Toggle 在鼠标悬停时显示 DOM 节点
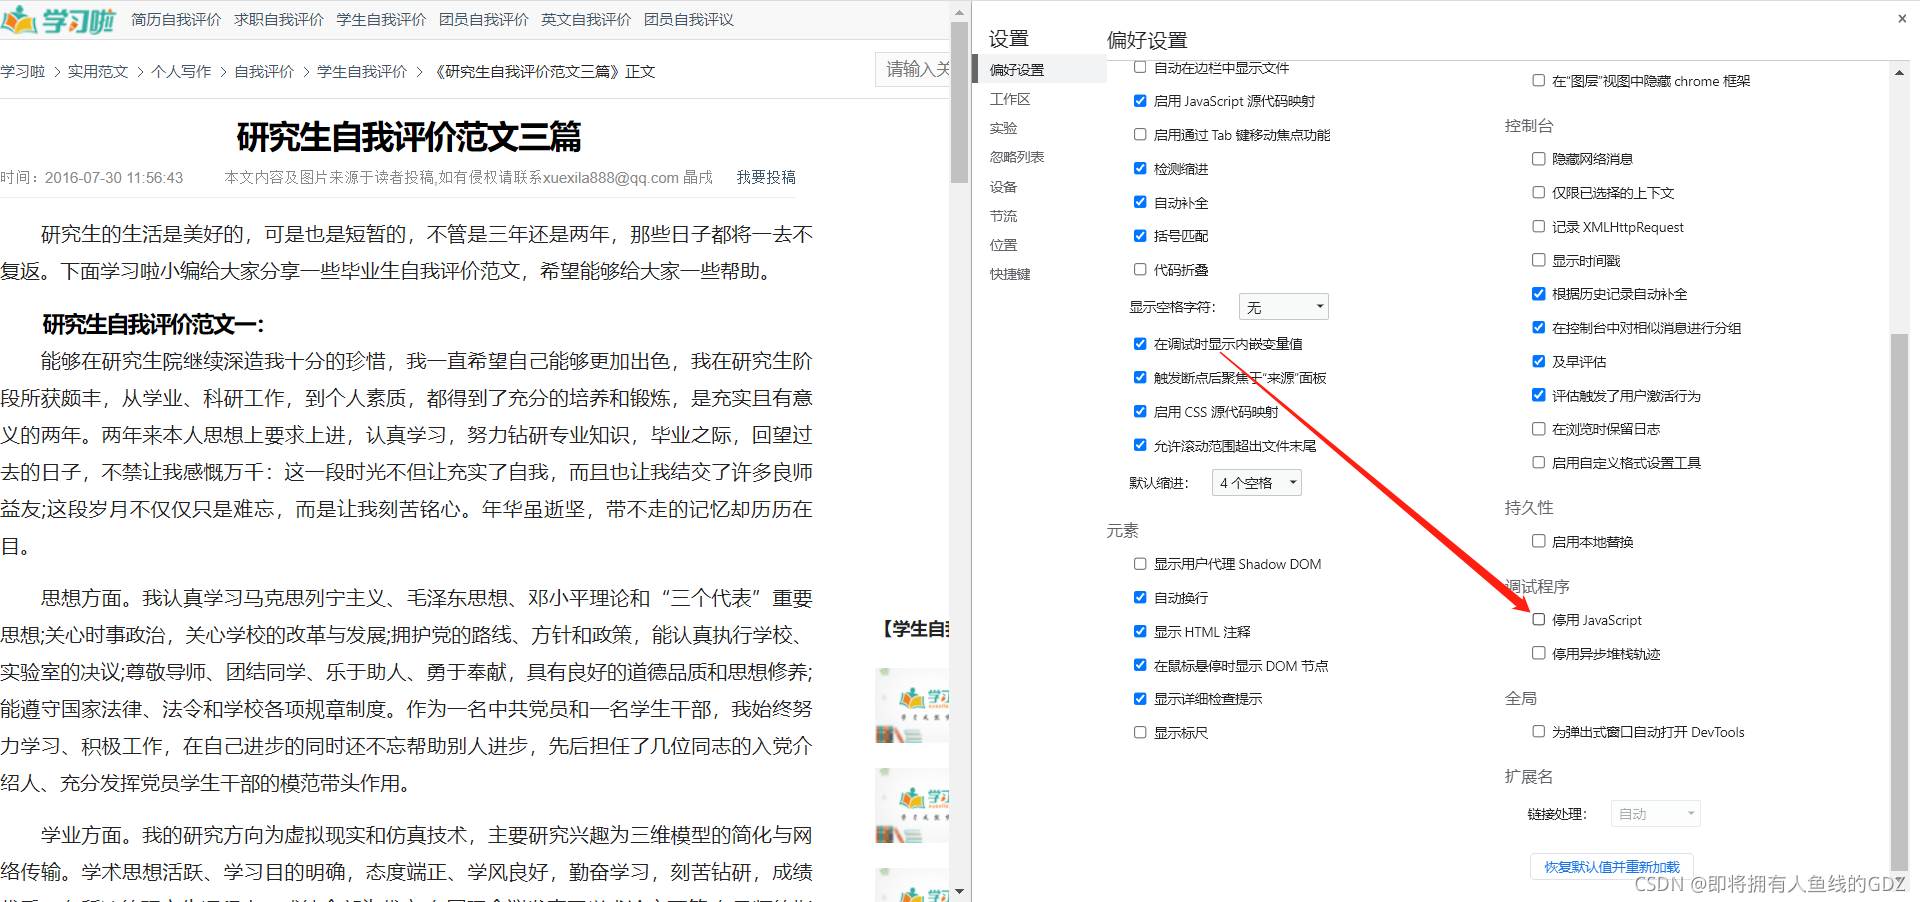This screenshot has height=902, width=1920. pyautogui.click(x=1140, y=666)
